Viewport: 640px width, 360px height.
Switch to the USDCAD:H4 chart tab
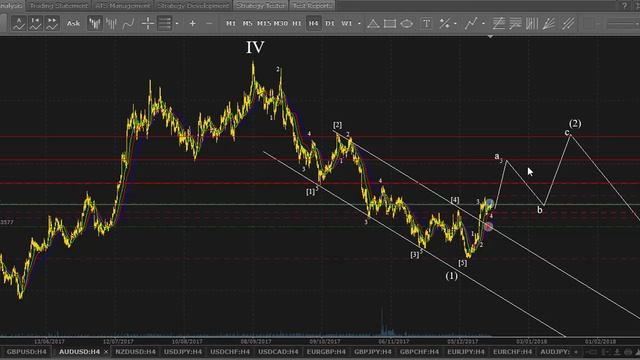(x=278, y=351)
